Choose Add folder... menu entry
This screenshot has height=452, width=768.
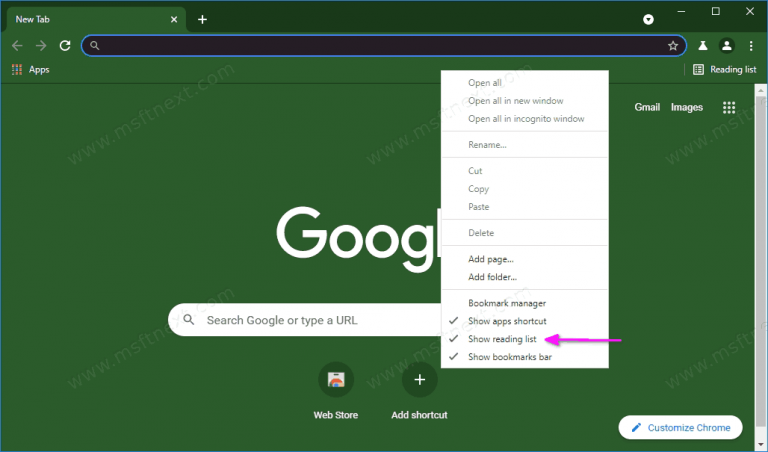point(525,277)
